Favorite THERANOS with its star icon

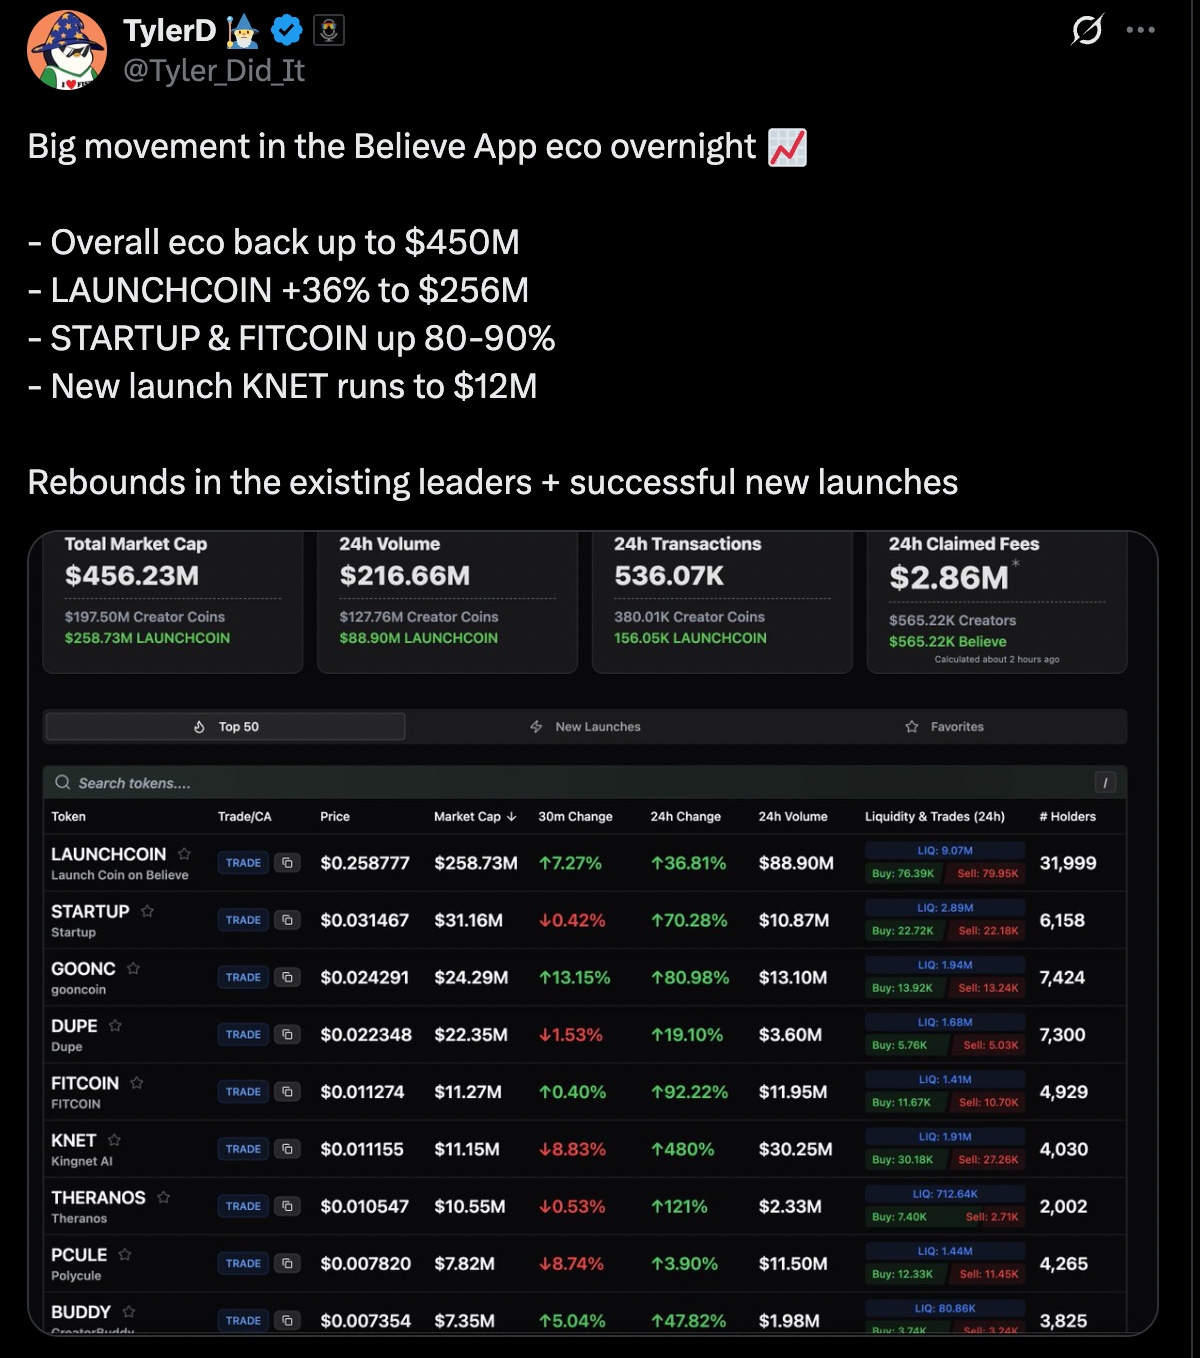click(163, 1197)
